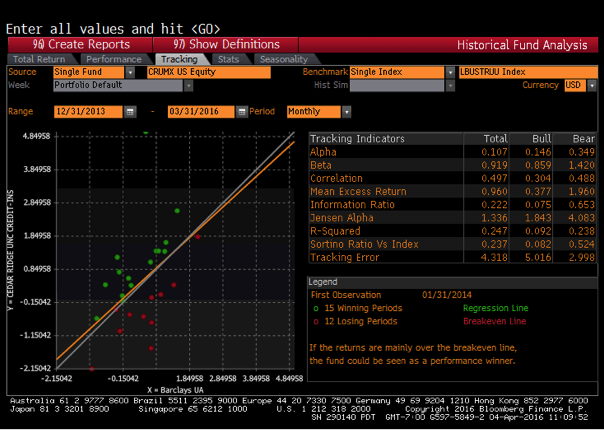Click the Show Definitions button
Image resolution: width=604 pixels, height=430 pixels.
tap(226, 44)
